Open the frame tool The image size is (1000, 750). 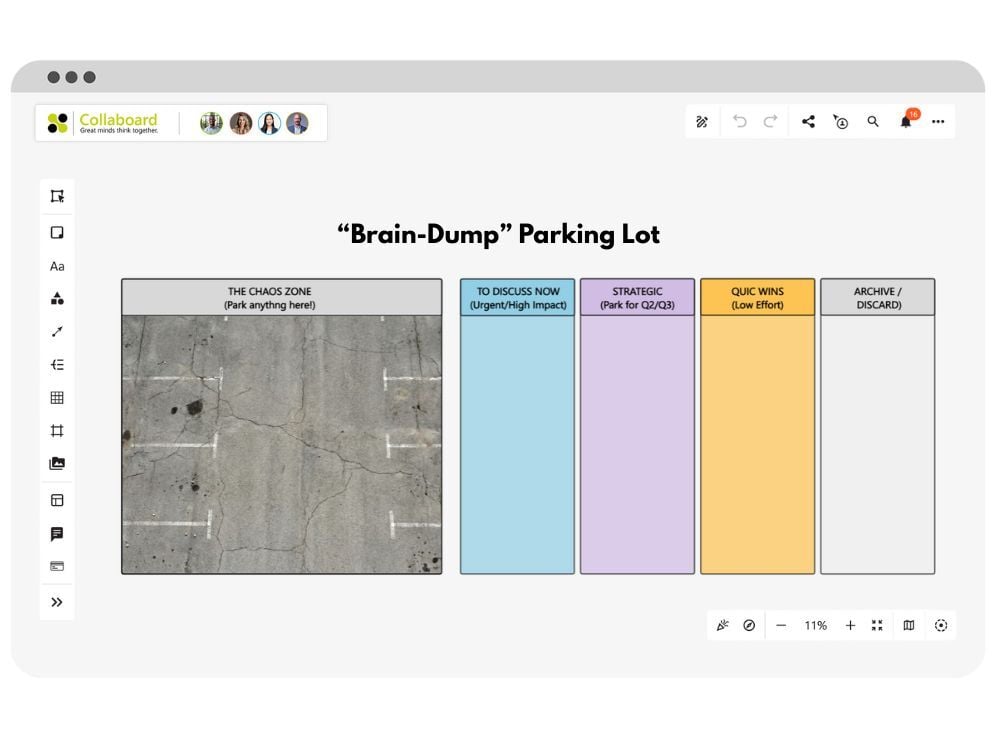pos(57,430)
